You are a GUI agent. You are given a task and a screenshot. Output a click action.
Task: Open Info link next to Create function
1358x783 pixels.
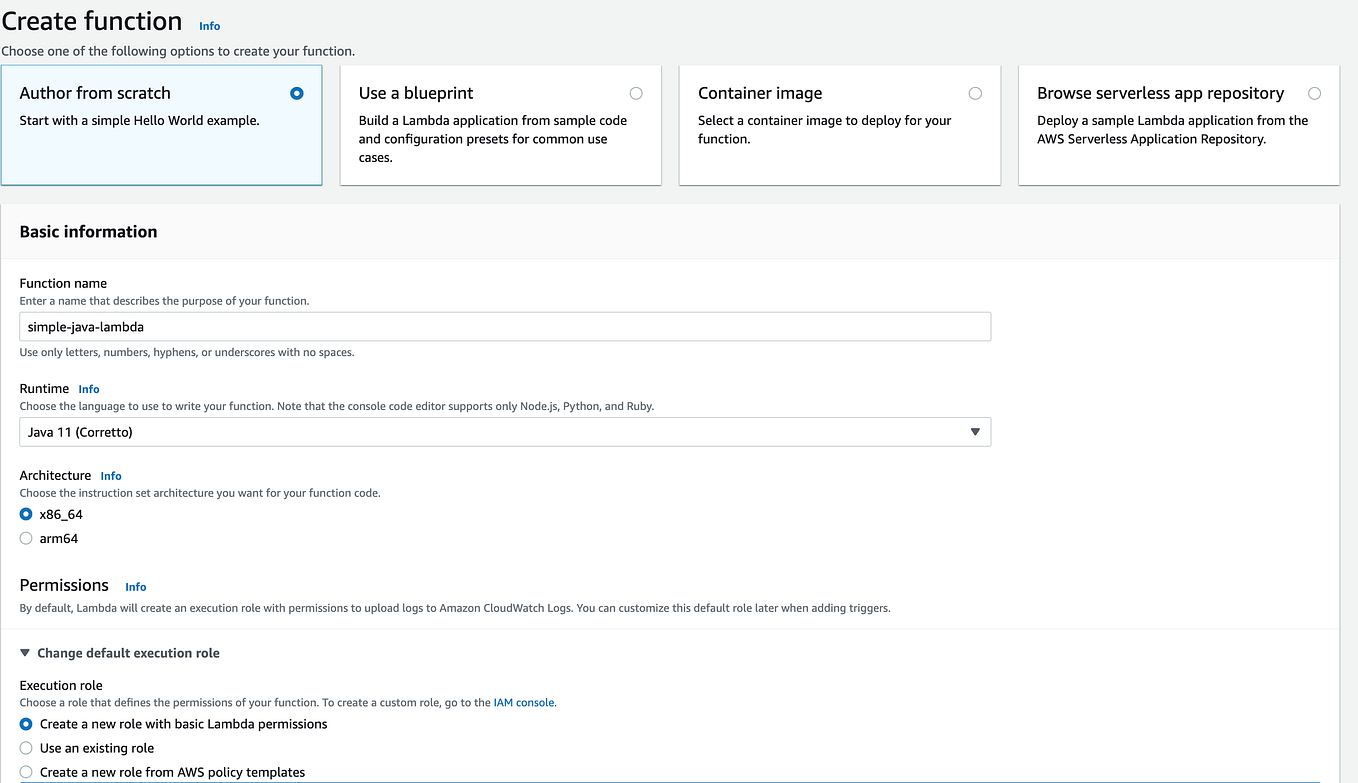pos(209,26)
